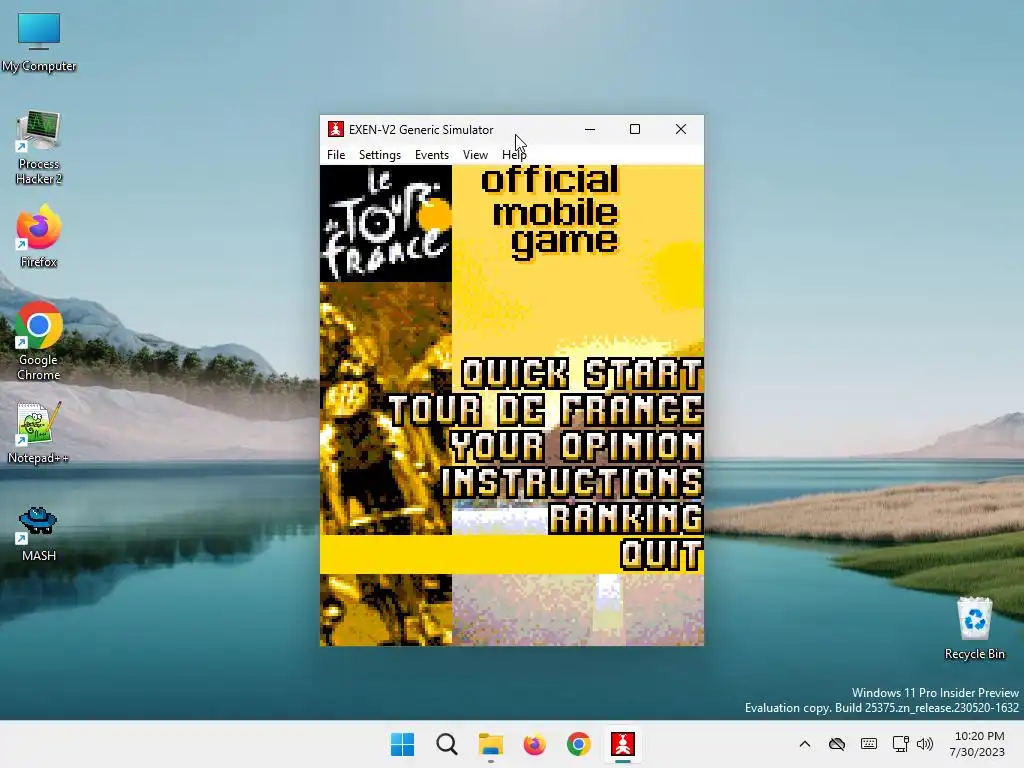Select Process Hacker 2 desktop shortcut
This screenshot has height=768, width=1024.
click(39, 148)
